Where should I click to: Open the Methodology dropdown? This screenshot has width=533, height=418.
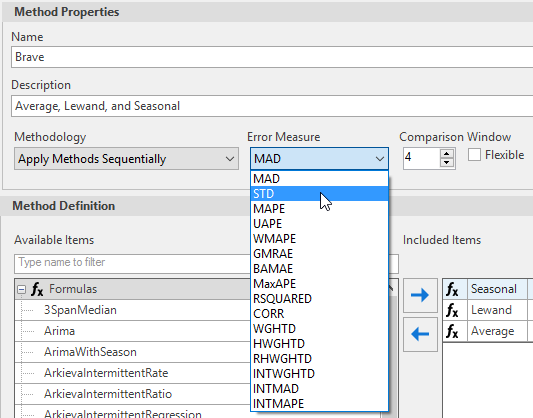click(126, 159)
